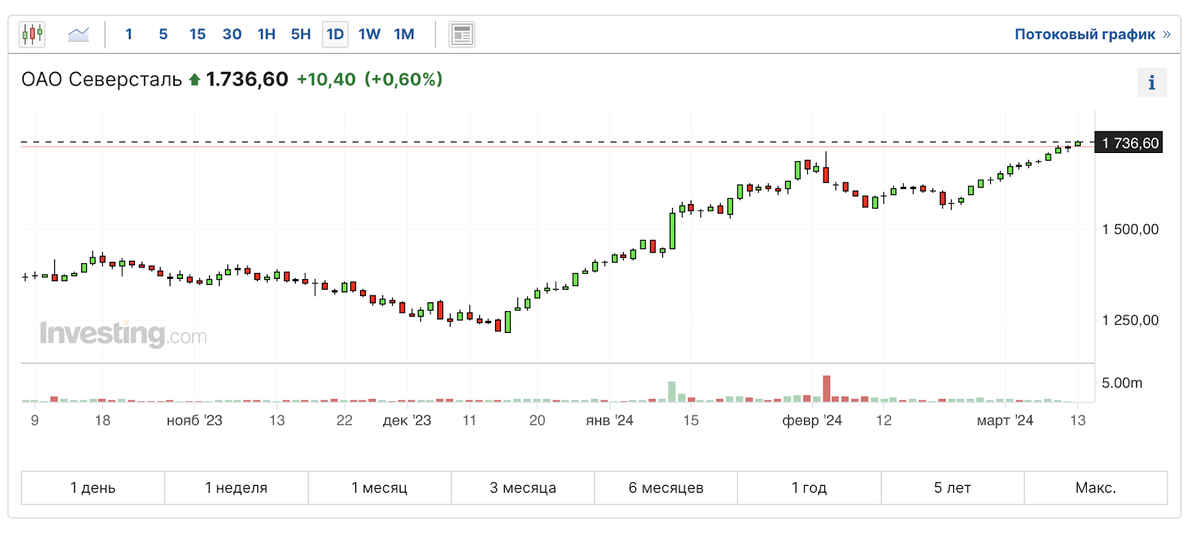Click the февр '24 date label
This screenshot has height=537, width=1200.
(813, 421)
